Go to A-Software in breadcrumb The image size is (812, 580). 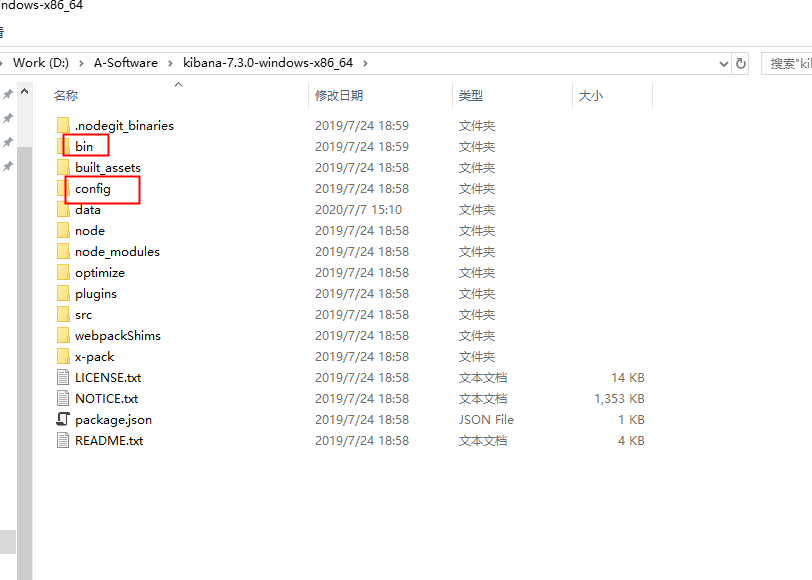pos(126,63)
